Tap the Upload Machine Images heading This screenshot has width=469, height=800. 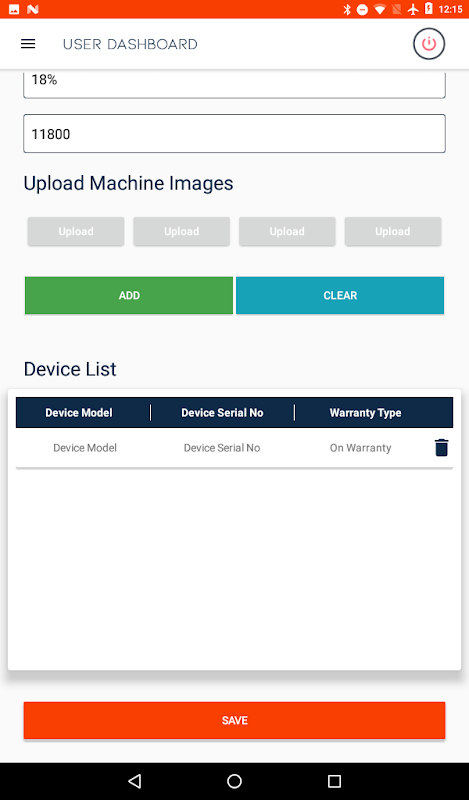click(129, 183)
